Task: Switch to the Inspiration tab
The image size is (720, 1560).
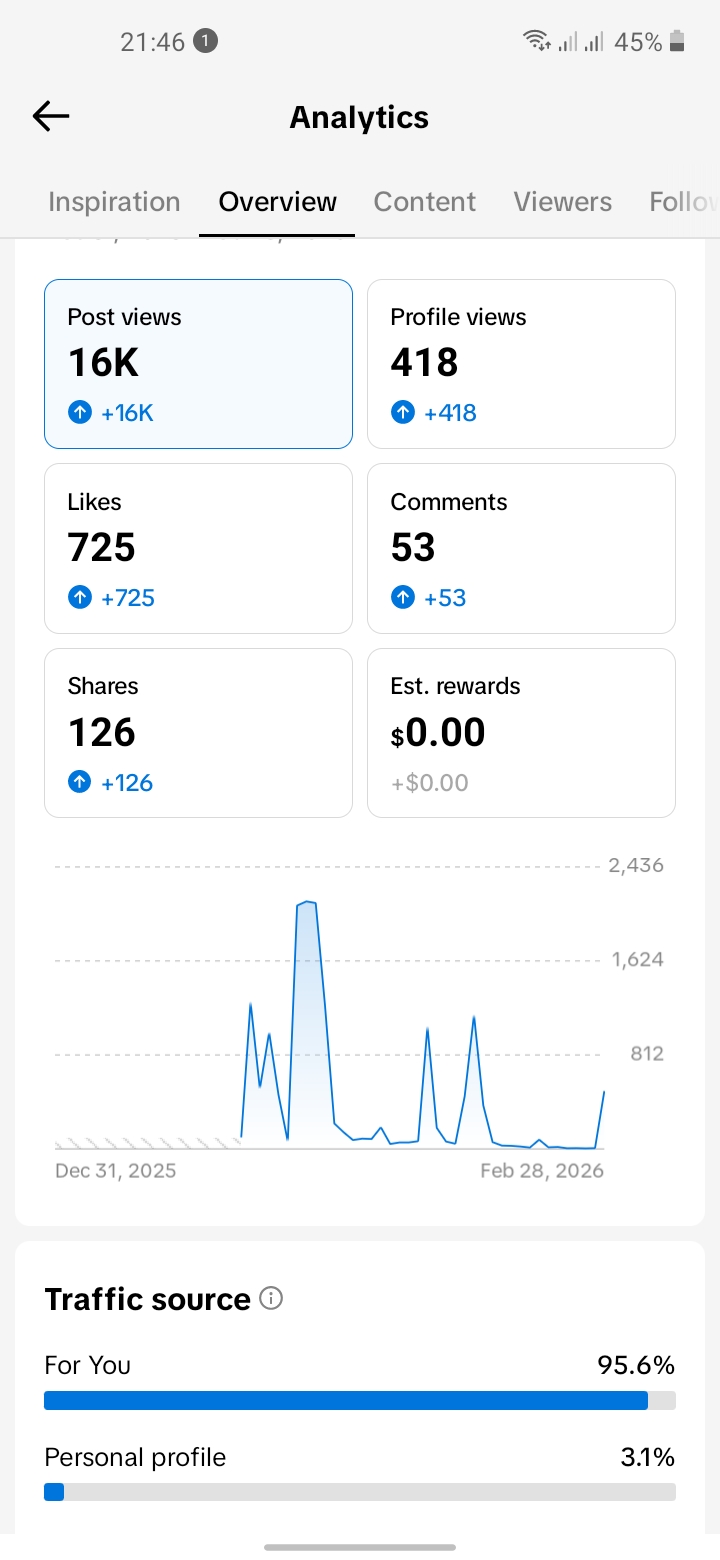Action: tap(114, 202)
